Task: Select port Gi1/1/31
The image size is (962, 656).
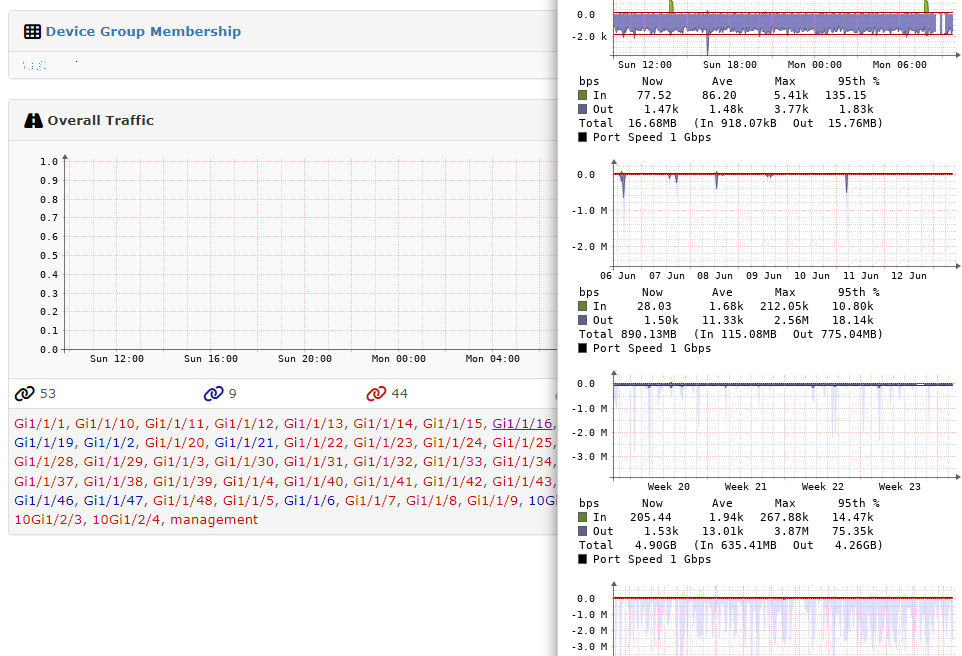Action: click(x=314, y=461)
